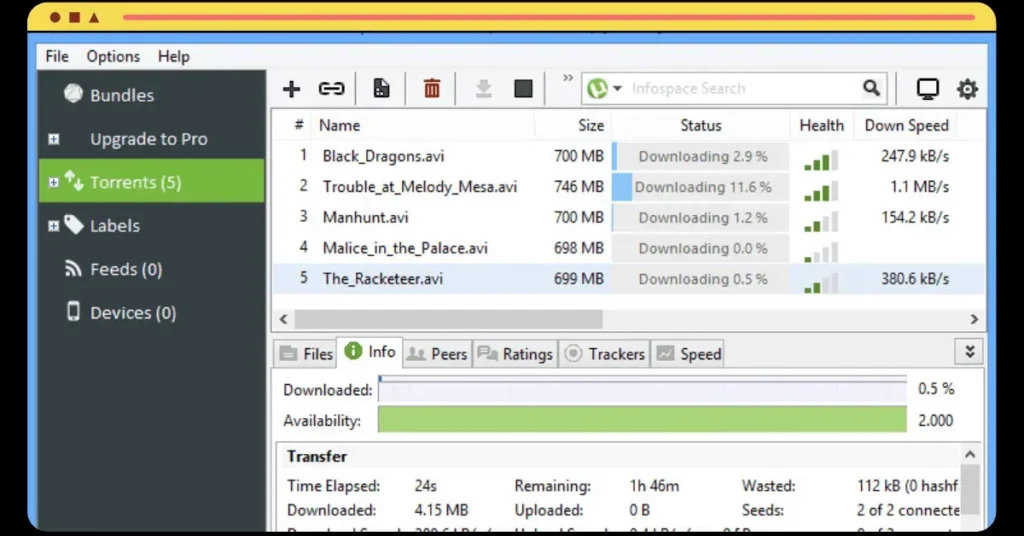Click the Transfer section scroll up arrow

[970, 454]
